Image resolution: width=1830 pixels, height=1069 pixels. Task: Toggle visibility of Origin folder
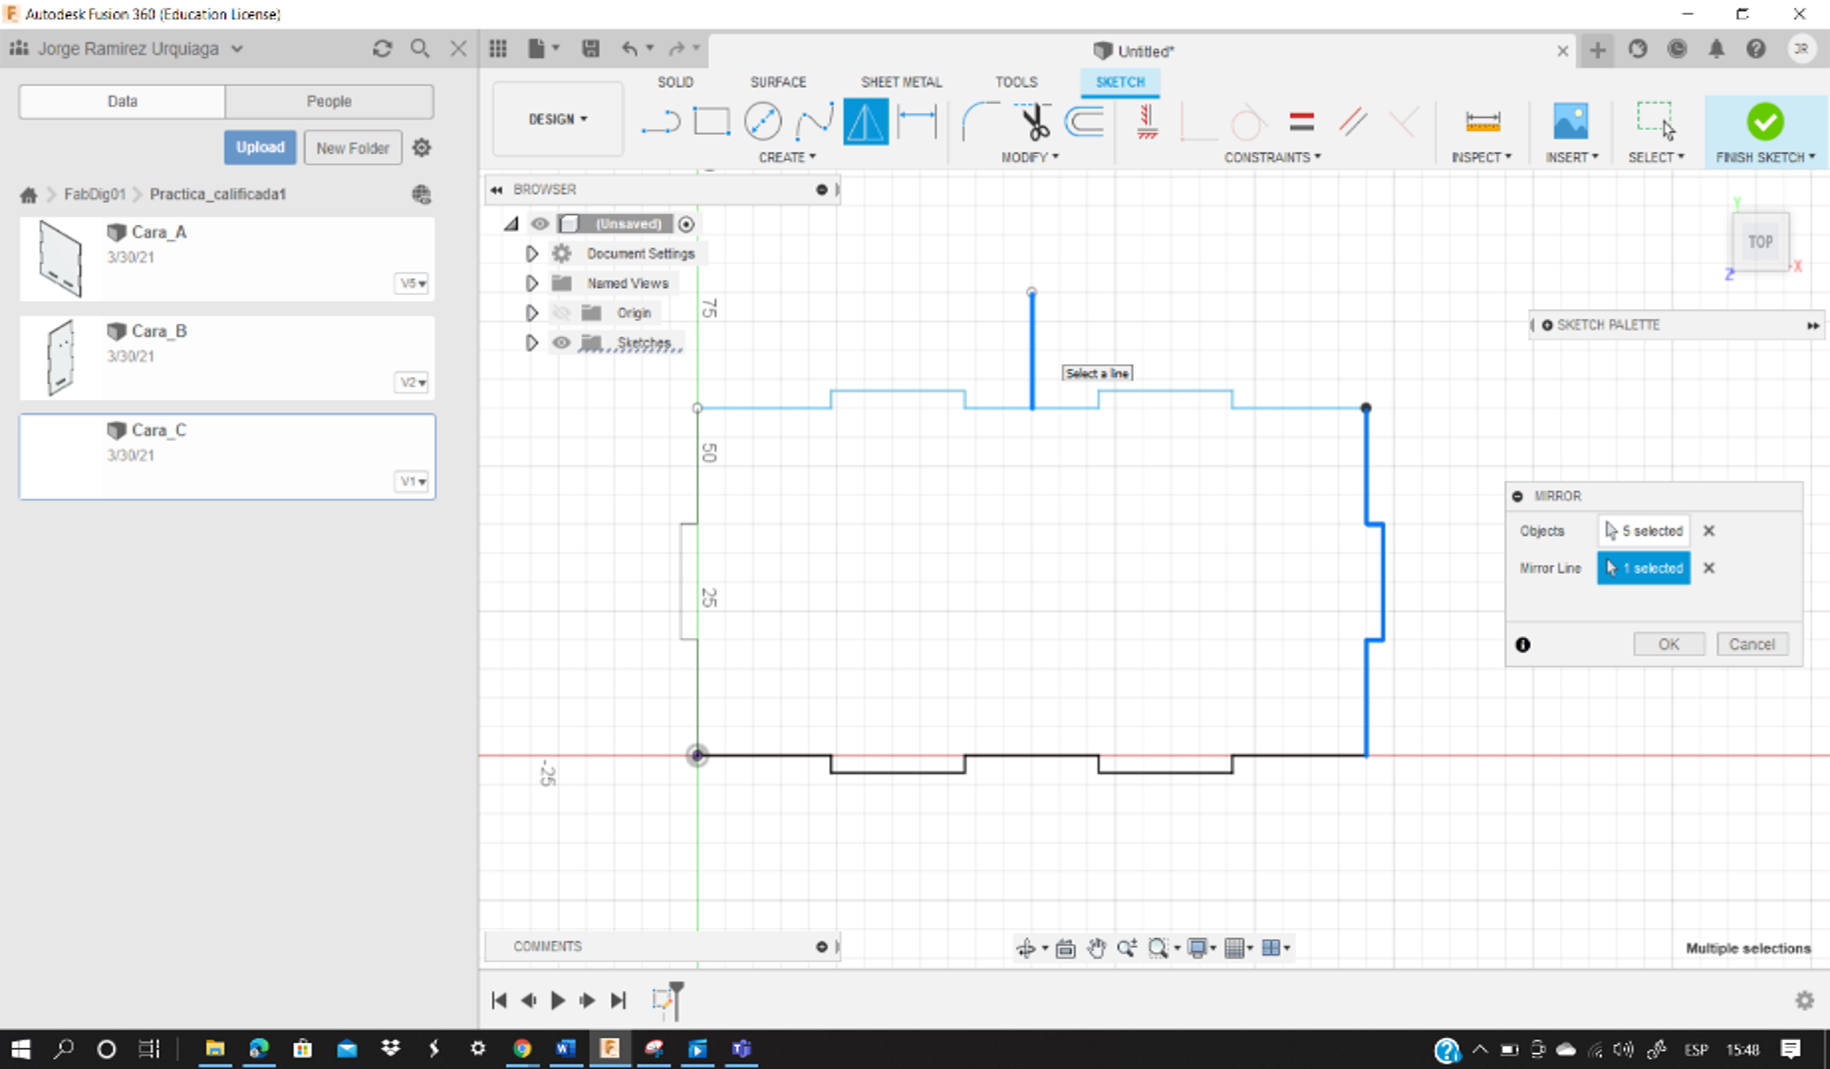click(562, 313)
